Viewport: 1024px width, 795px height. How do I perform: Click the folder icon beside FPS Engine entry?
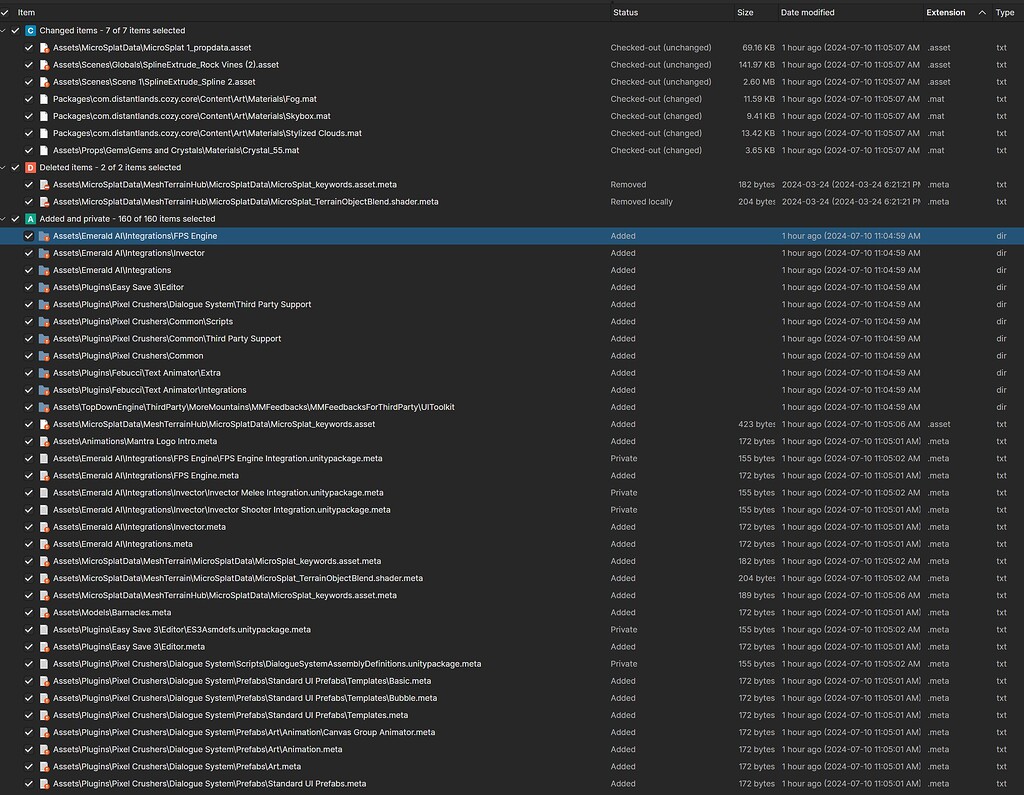(44, 236)
